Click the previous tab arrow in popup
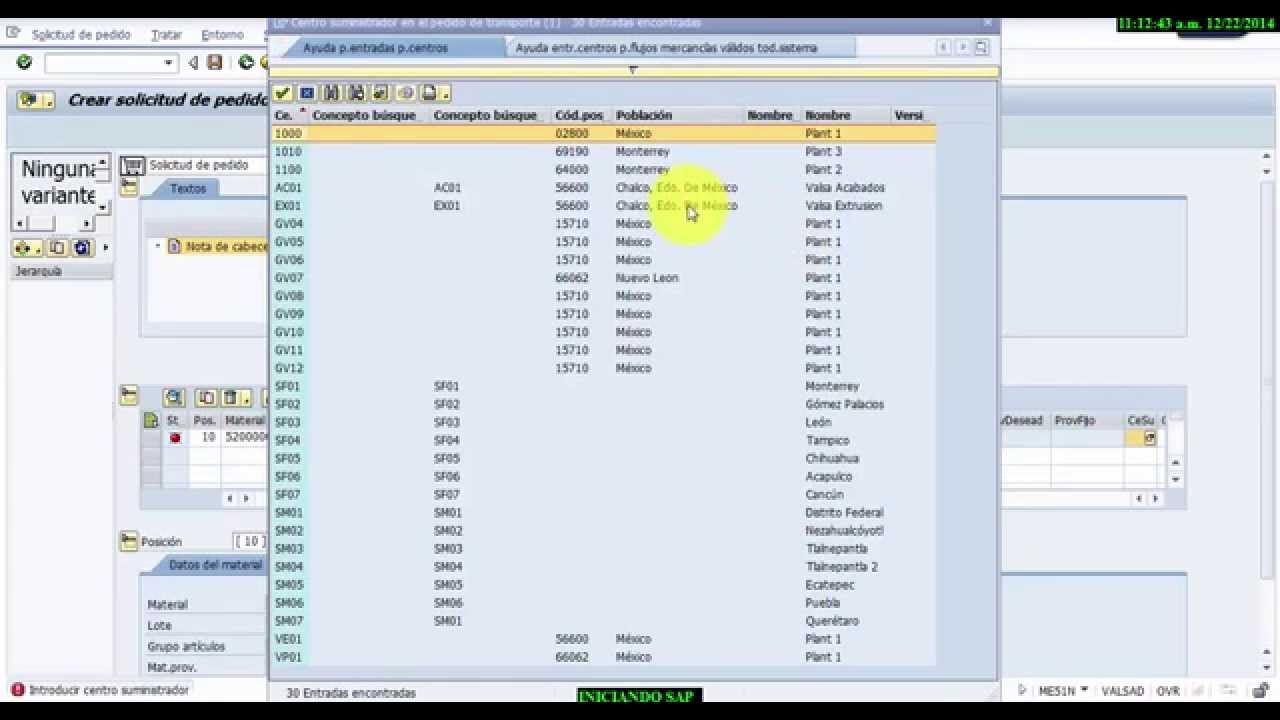The width and height of the screenshot is (1280, 720). click(943, 47)
